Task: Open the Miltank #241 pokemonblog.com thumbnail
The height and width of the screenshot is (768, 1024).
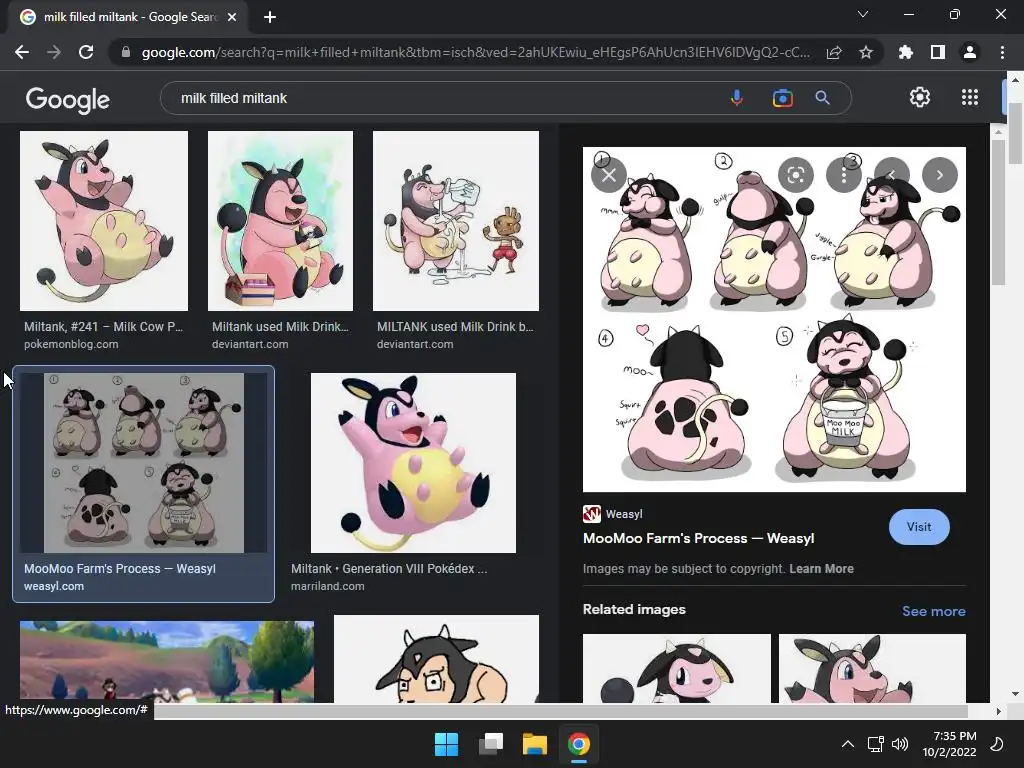Action: click(104, 221)
